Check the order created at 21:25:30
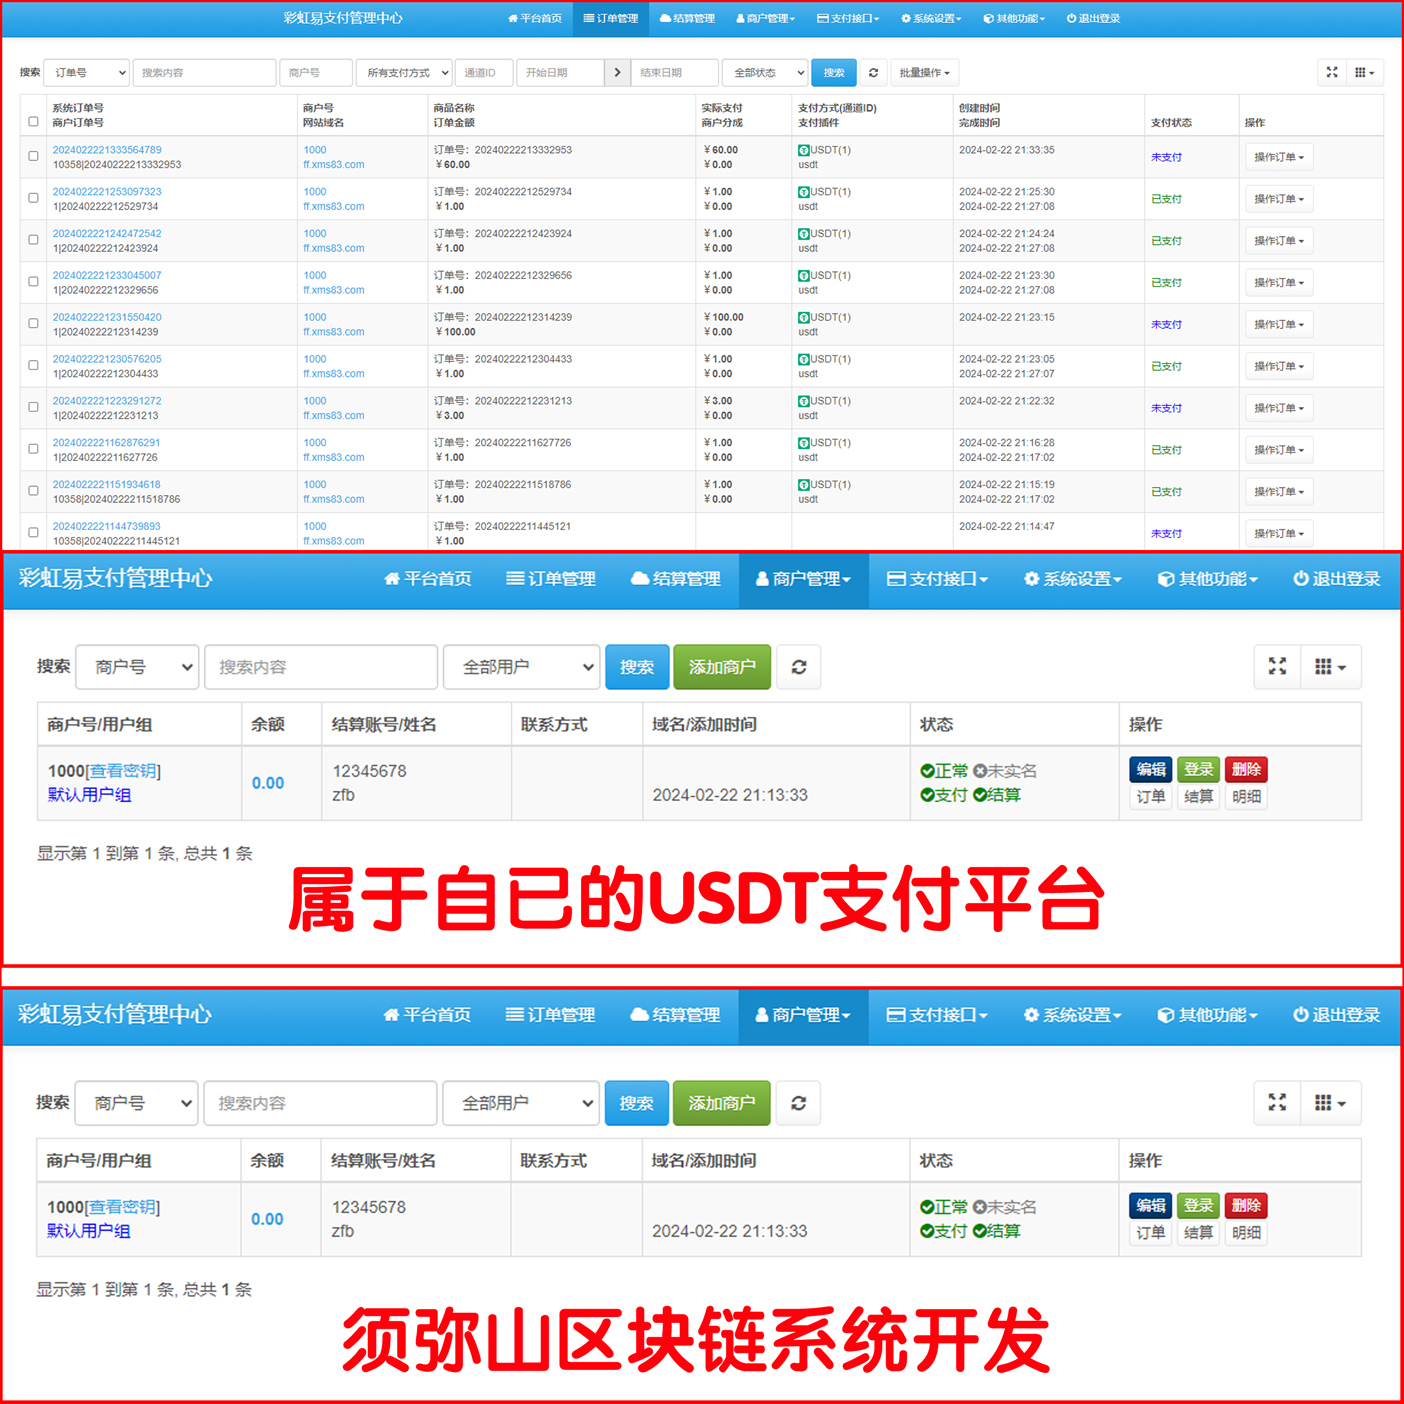This screenshot has width=1404, height=1404. coord(33,199)
